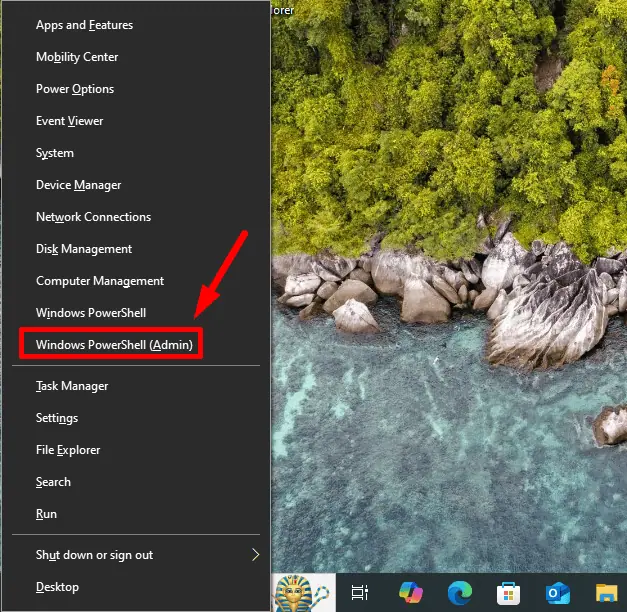
Task: Open Microsoft Store on the taskbar
Action: [509, 594]
